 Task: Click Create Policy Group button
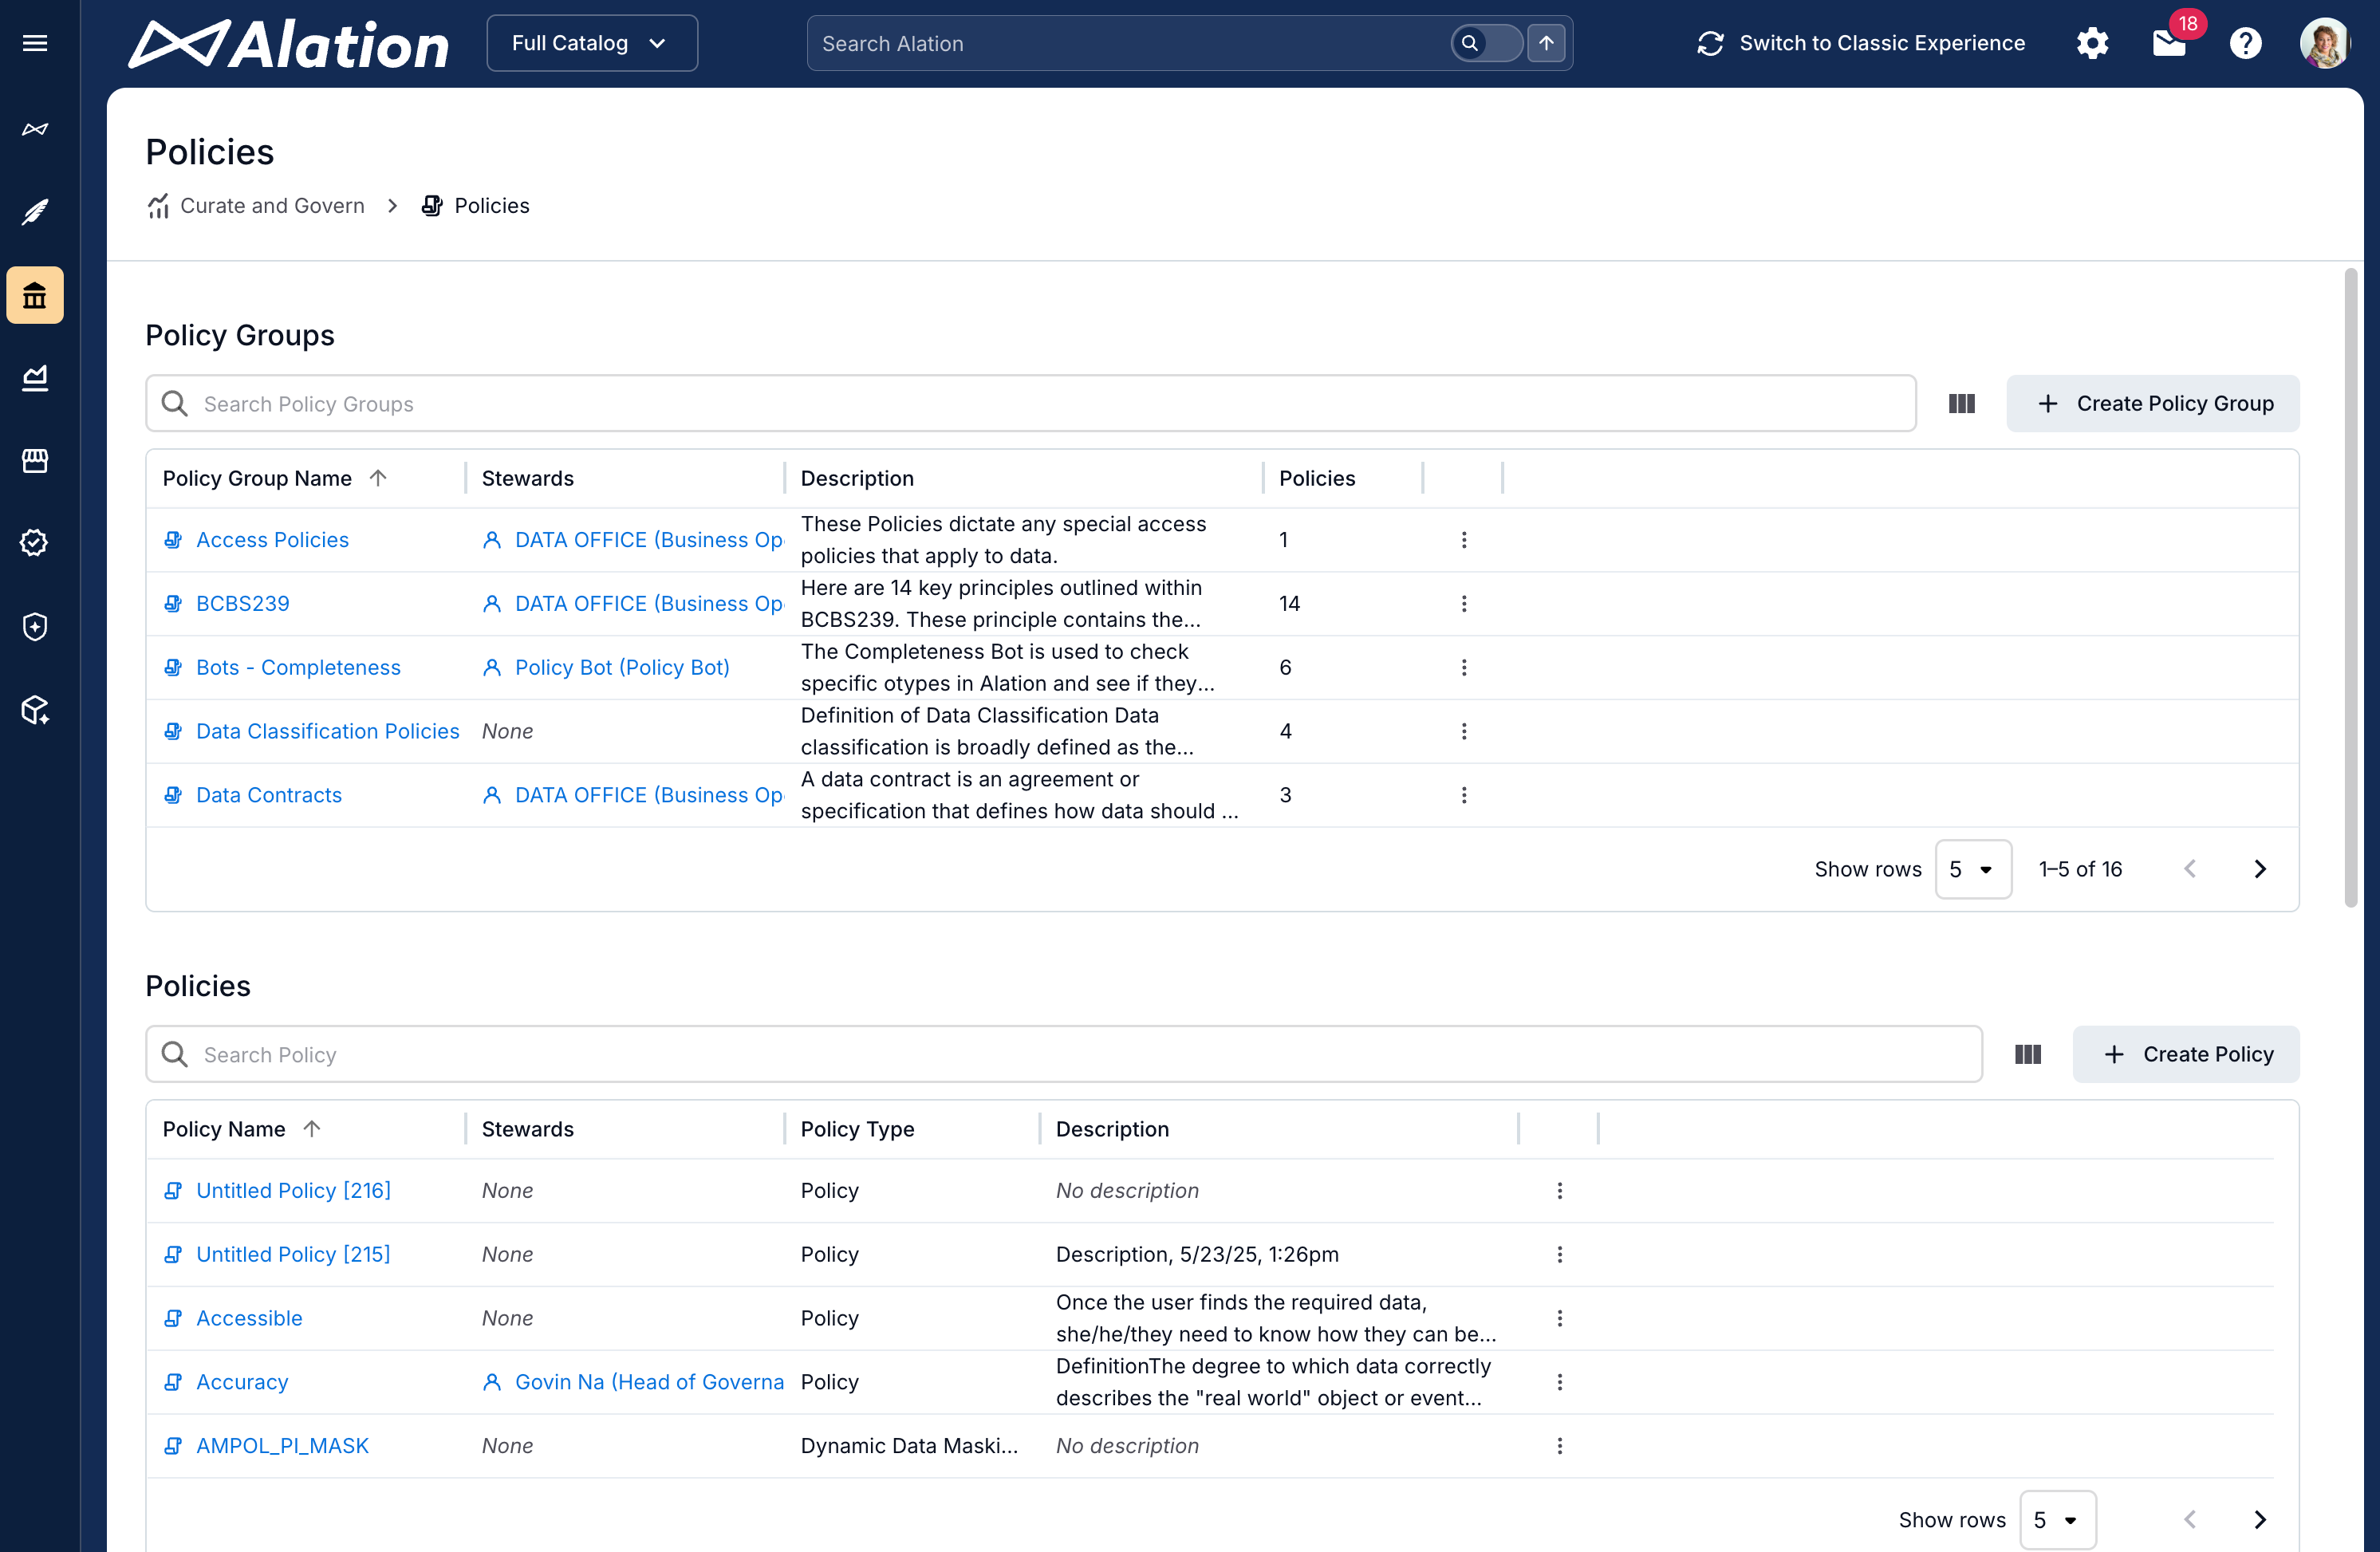2152,404
